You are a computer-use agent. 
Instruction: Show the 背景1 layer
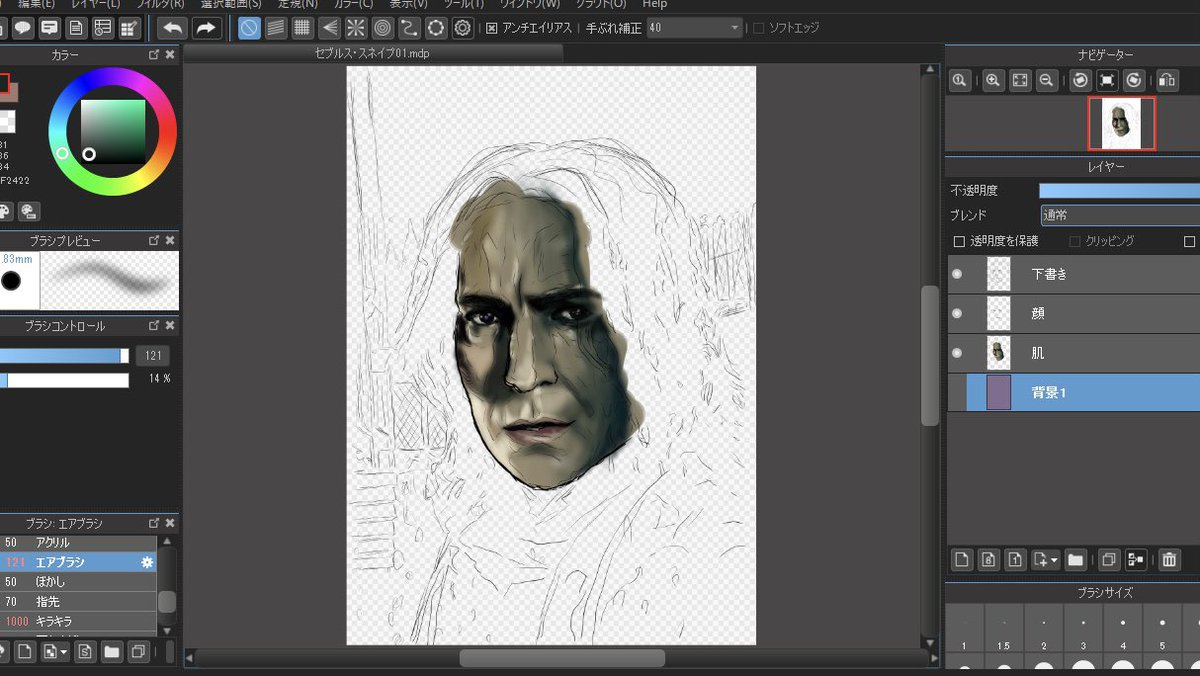pos(957,393)
